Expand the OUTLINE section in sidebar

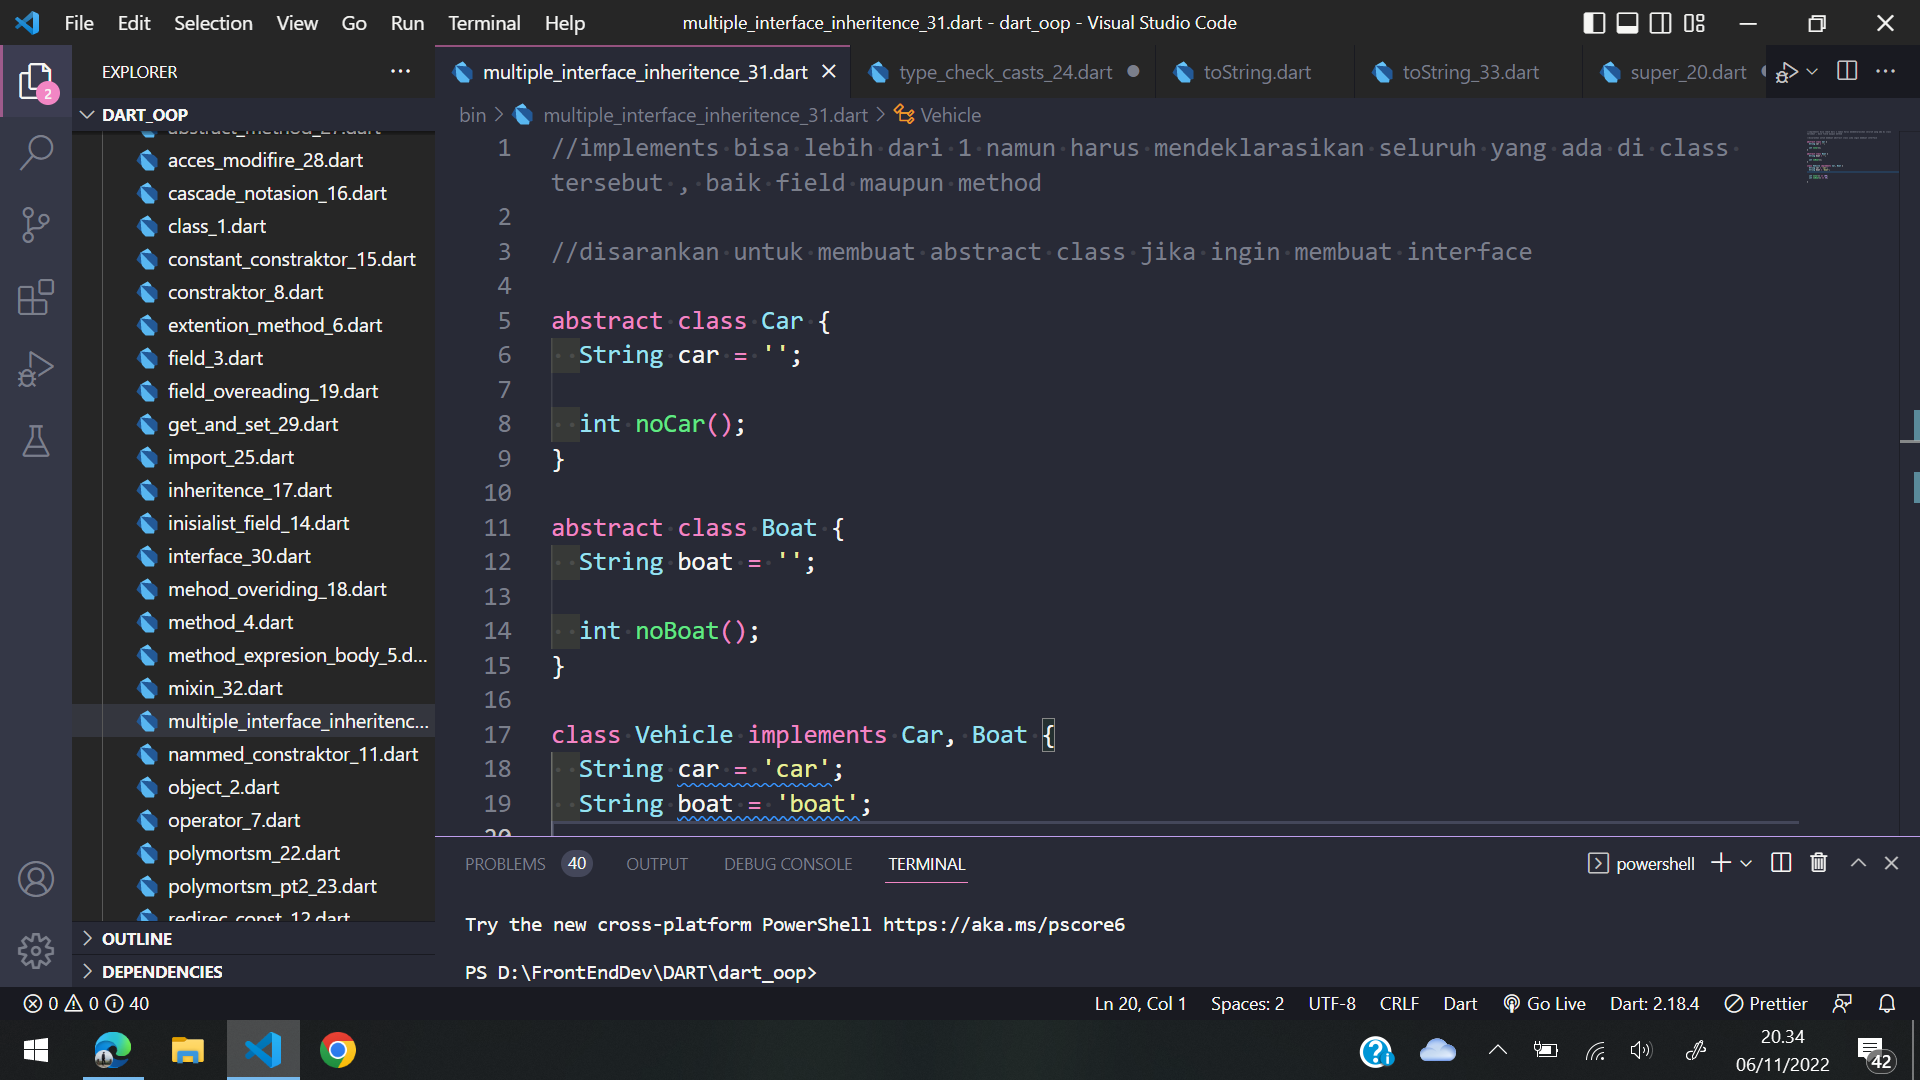click(x=137, y=938)
